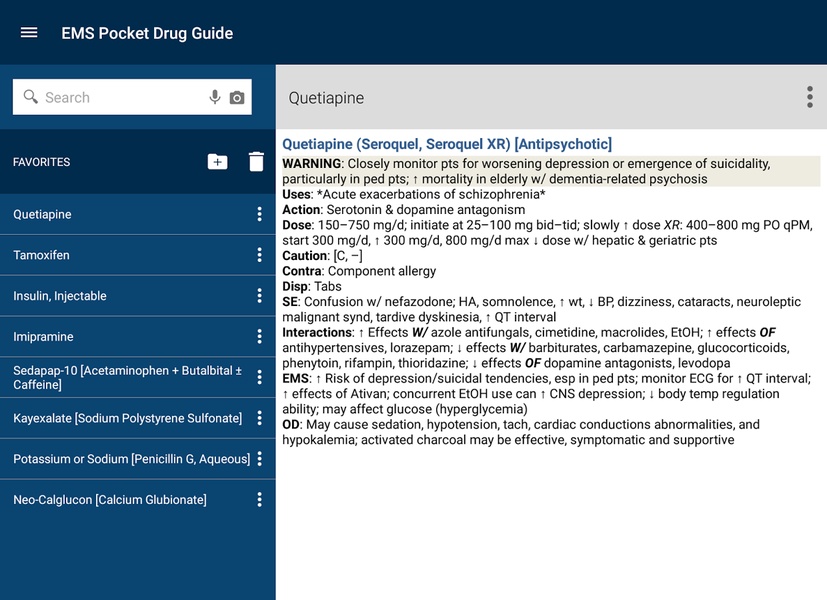Click the Quetiapine (Seroquel, Seroquel XR) heading
This screenshot has width=827, height=600.
click(447, 144)
